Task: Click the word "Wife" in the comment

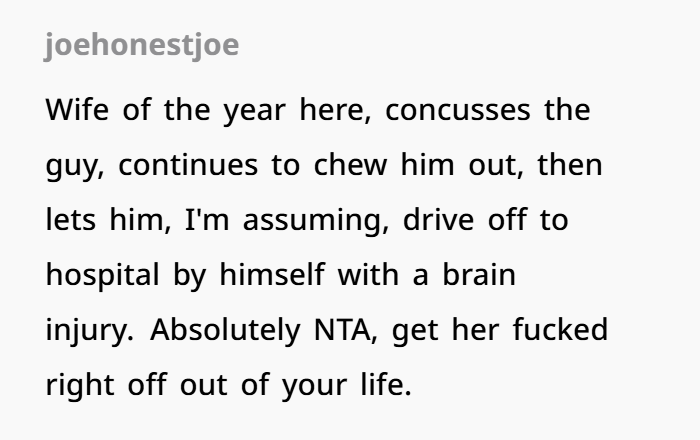Action: tap(77, 110)
